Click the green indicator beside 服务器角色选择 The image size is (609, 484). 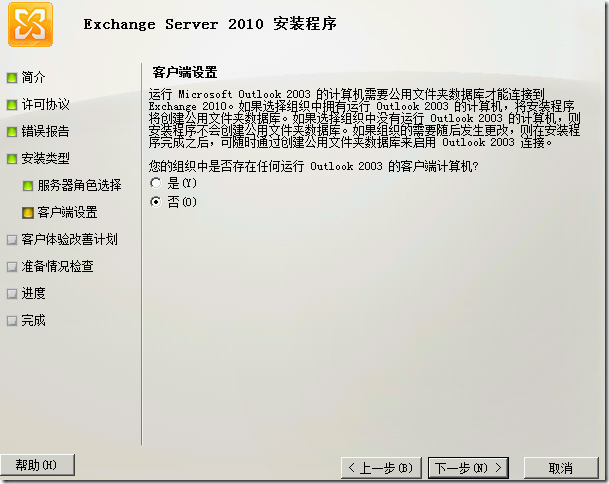28,186
